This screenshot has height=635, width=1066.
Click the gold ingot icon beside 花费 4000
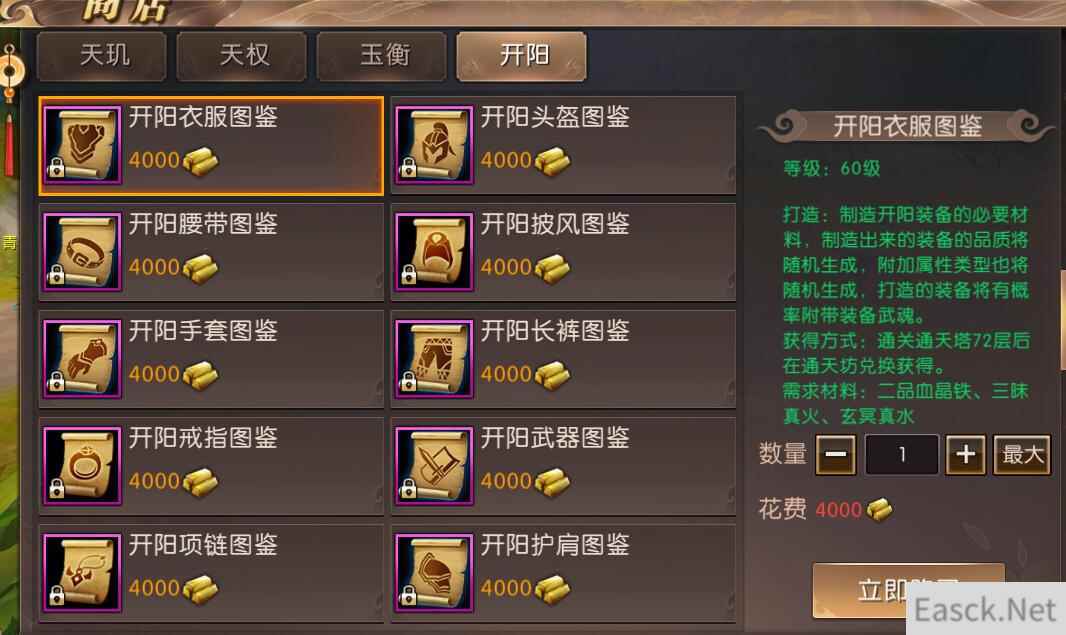tap(879, 509)
